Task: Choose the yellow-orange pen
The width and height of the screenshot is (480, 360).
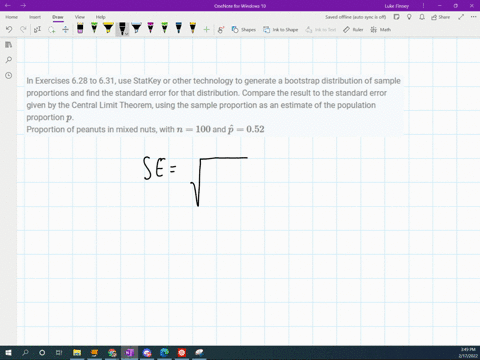Action: [x=193, y=28]
